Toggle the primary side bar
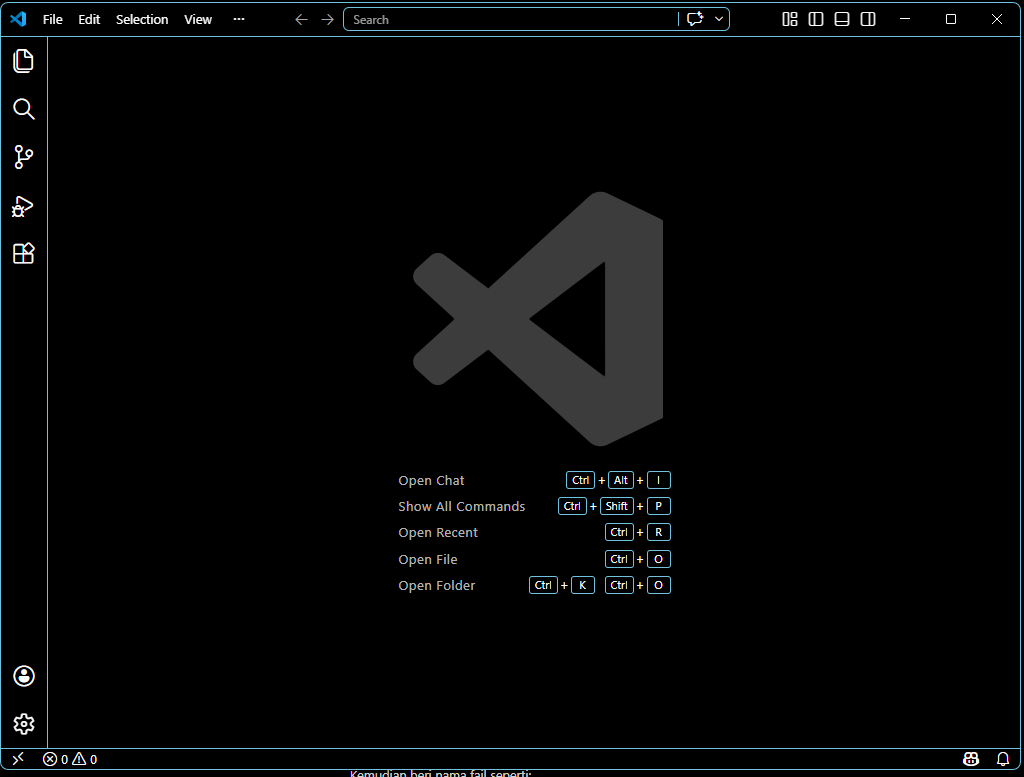Image resolution: width=1024 pixels, height=777 pixels. [x=816, y=19]
